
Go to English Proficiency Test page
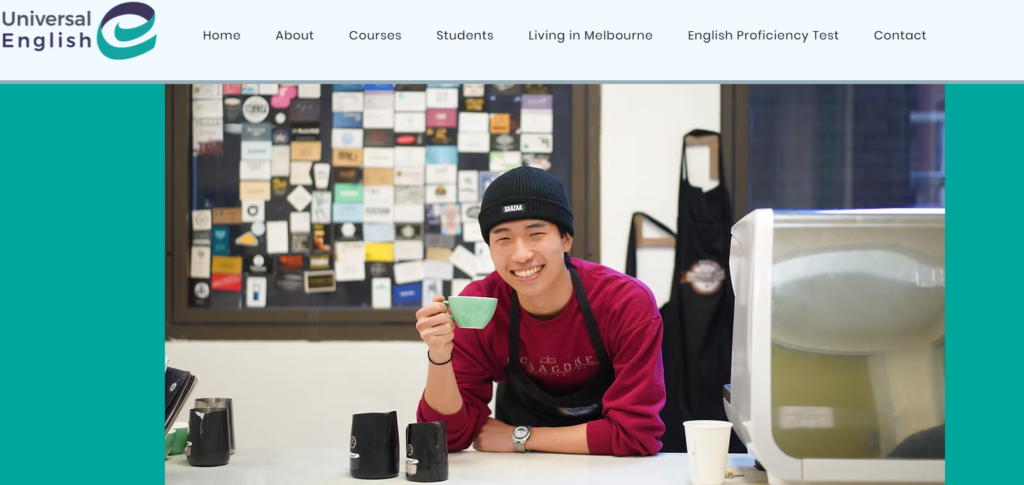pos(763,35)
